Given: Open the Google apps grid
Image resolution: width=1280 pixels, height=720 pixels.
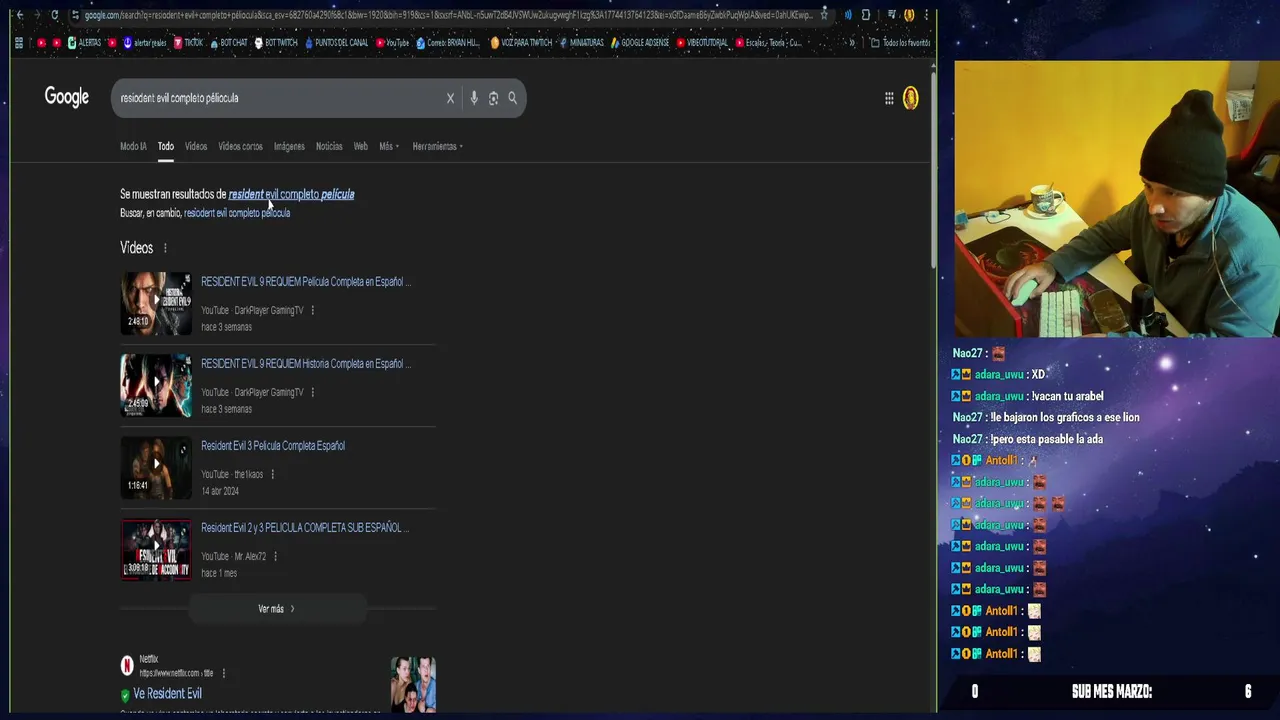Looking at the screenshot, I should (x=889, y=98).
